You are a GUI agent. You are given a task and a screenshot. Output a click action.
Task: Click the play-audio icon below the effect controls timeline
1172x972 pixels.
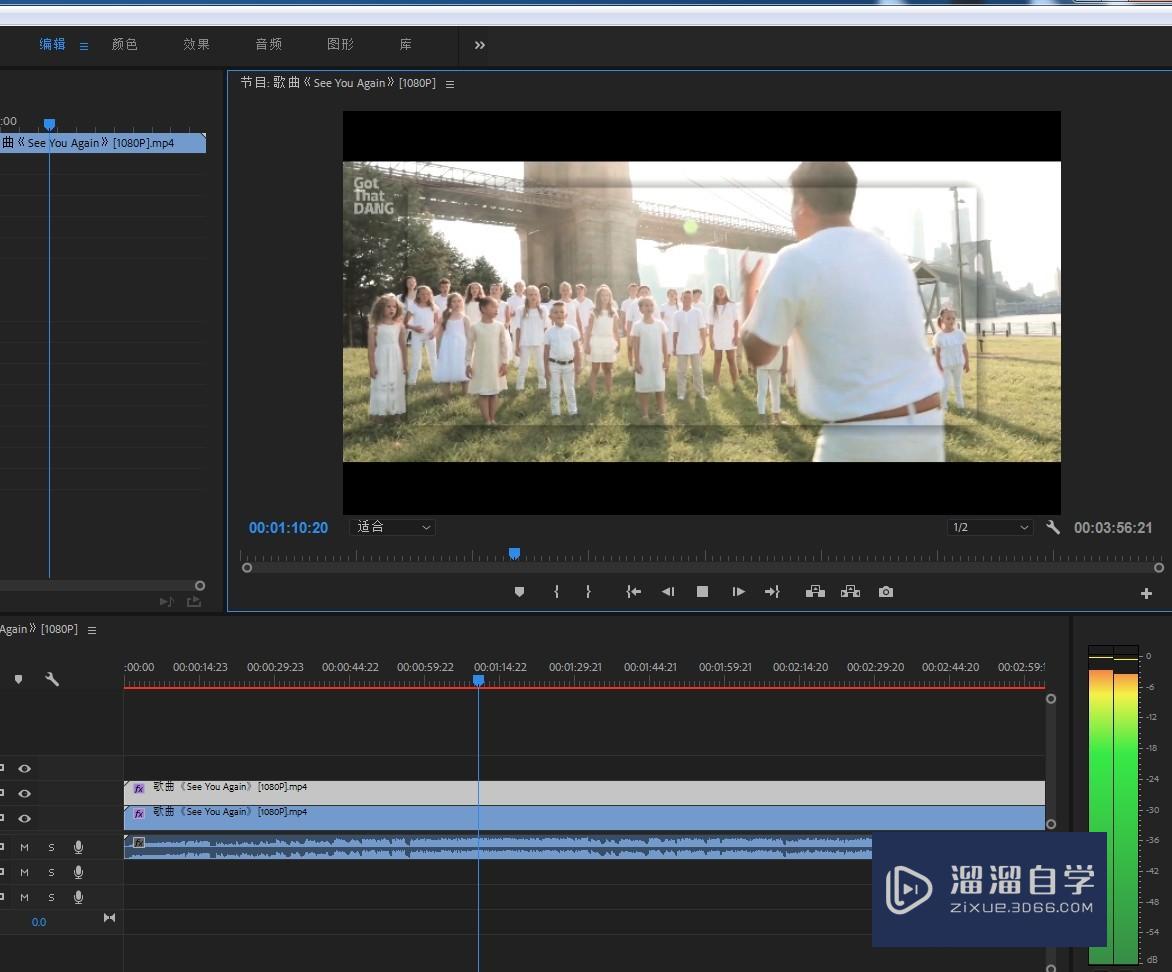167,602
